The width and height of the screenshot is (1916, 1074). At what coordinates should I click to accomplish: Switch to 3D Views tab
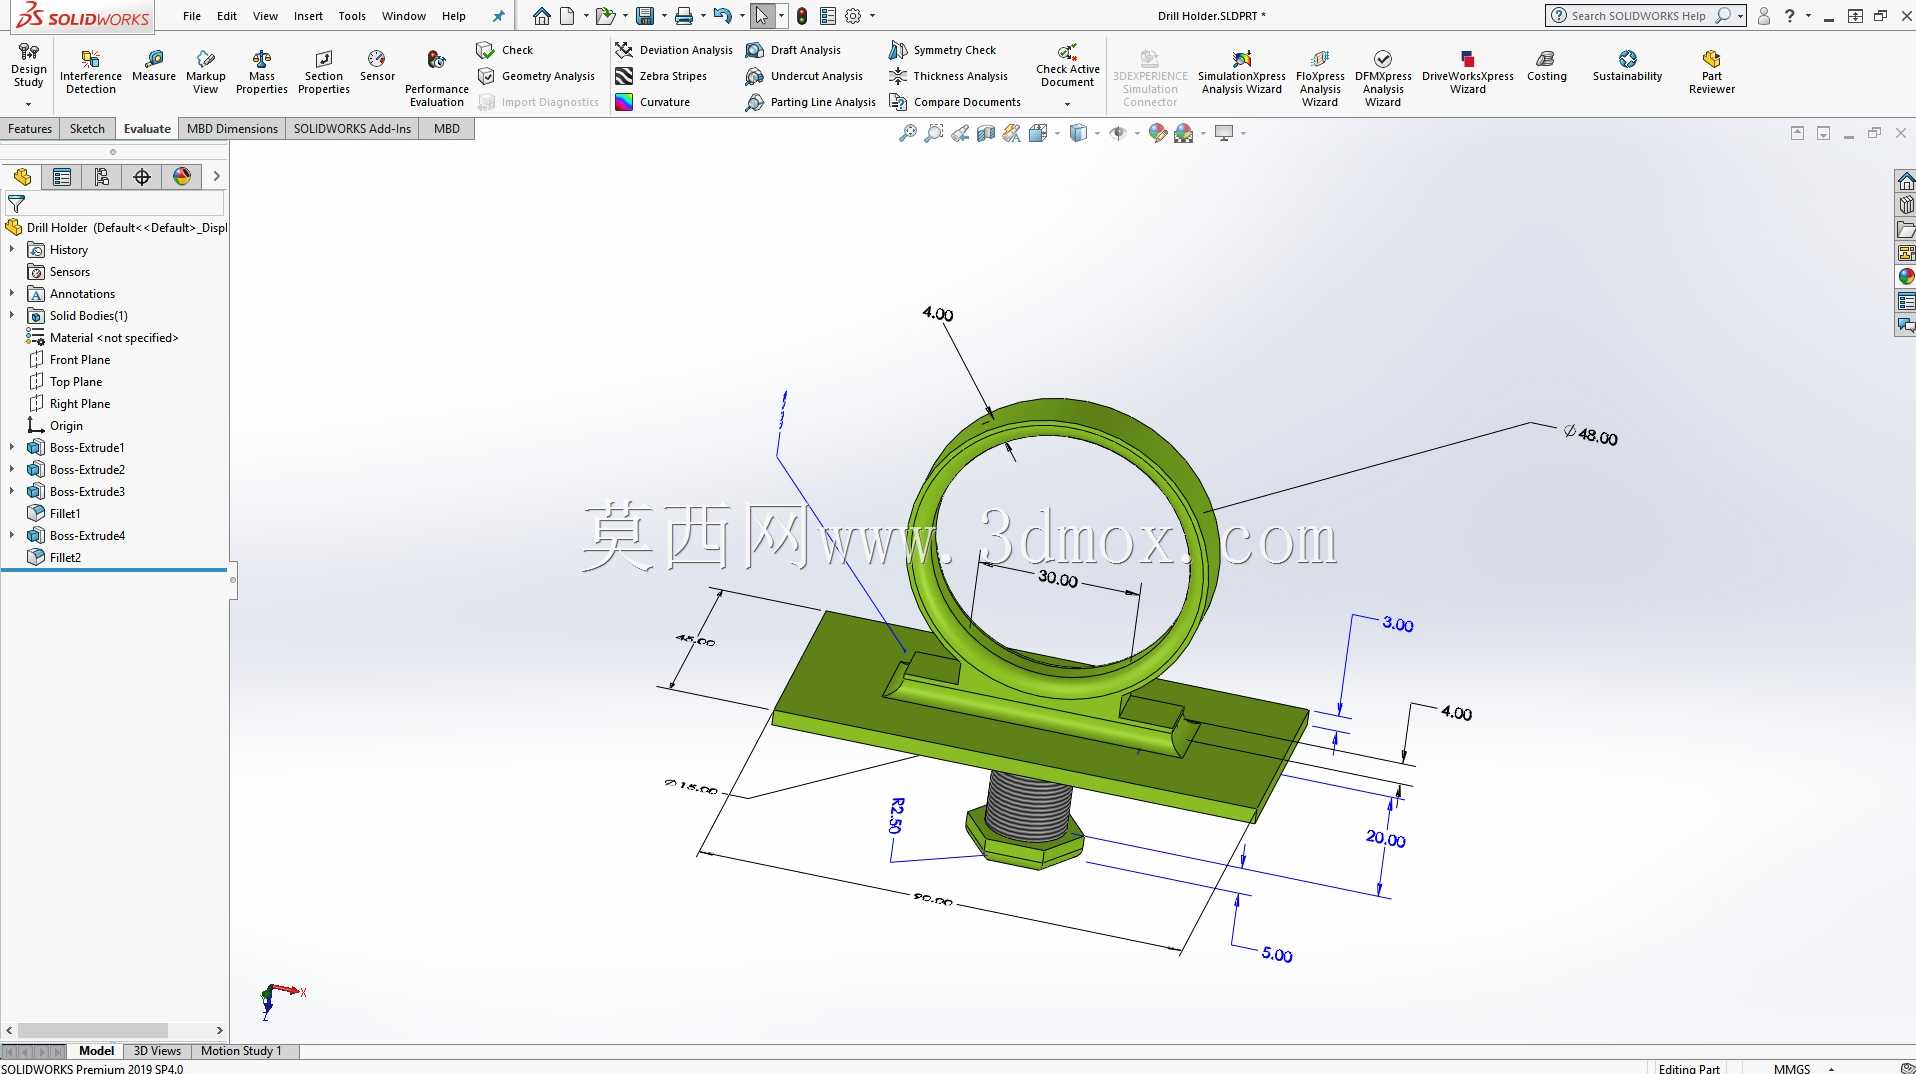157,1051
